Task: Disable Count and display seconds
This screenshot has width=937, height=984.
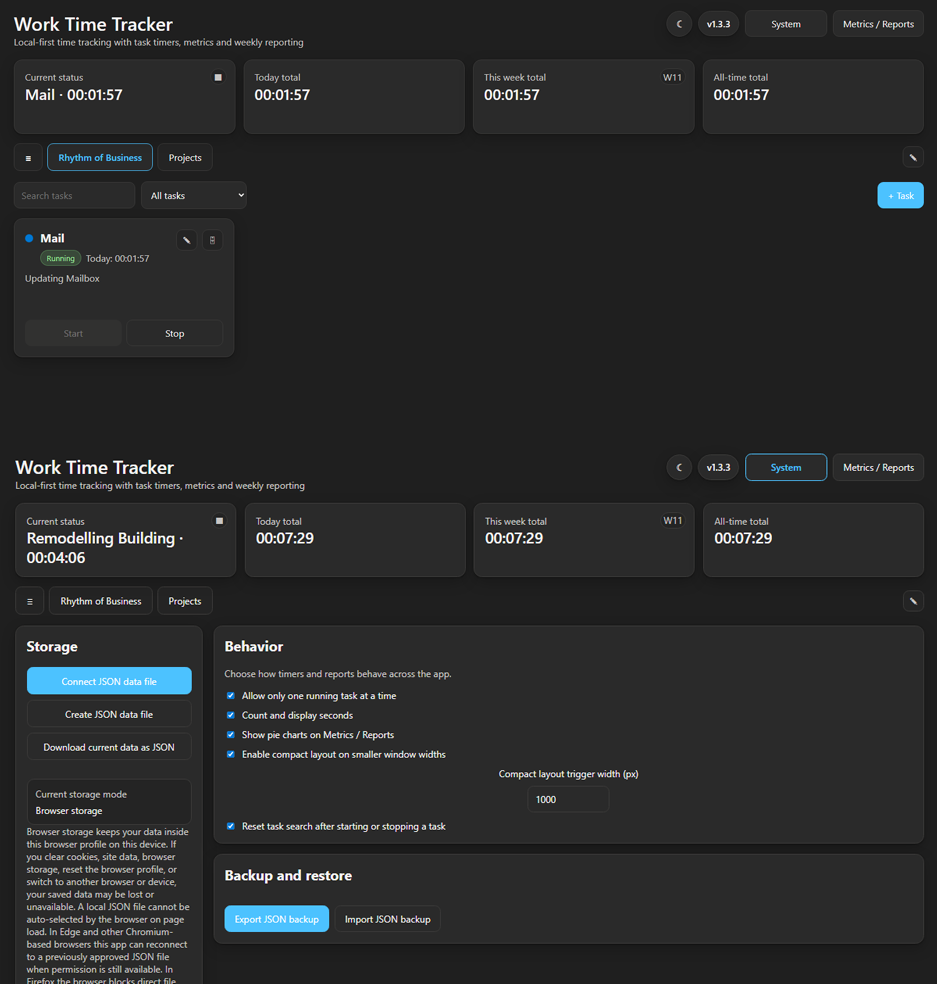Action: pos(231,715)
